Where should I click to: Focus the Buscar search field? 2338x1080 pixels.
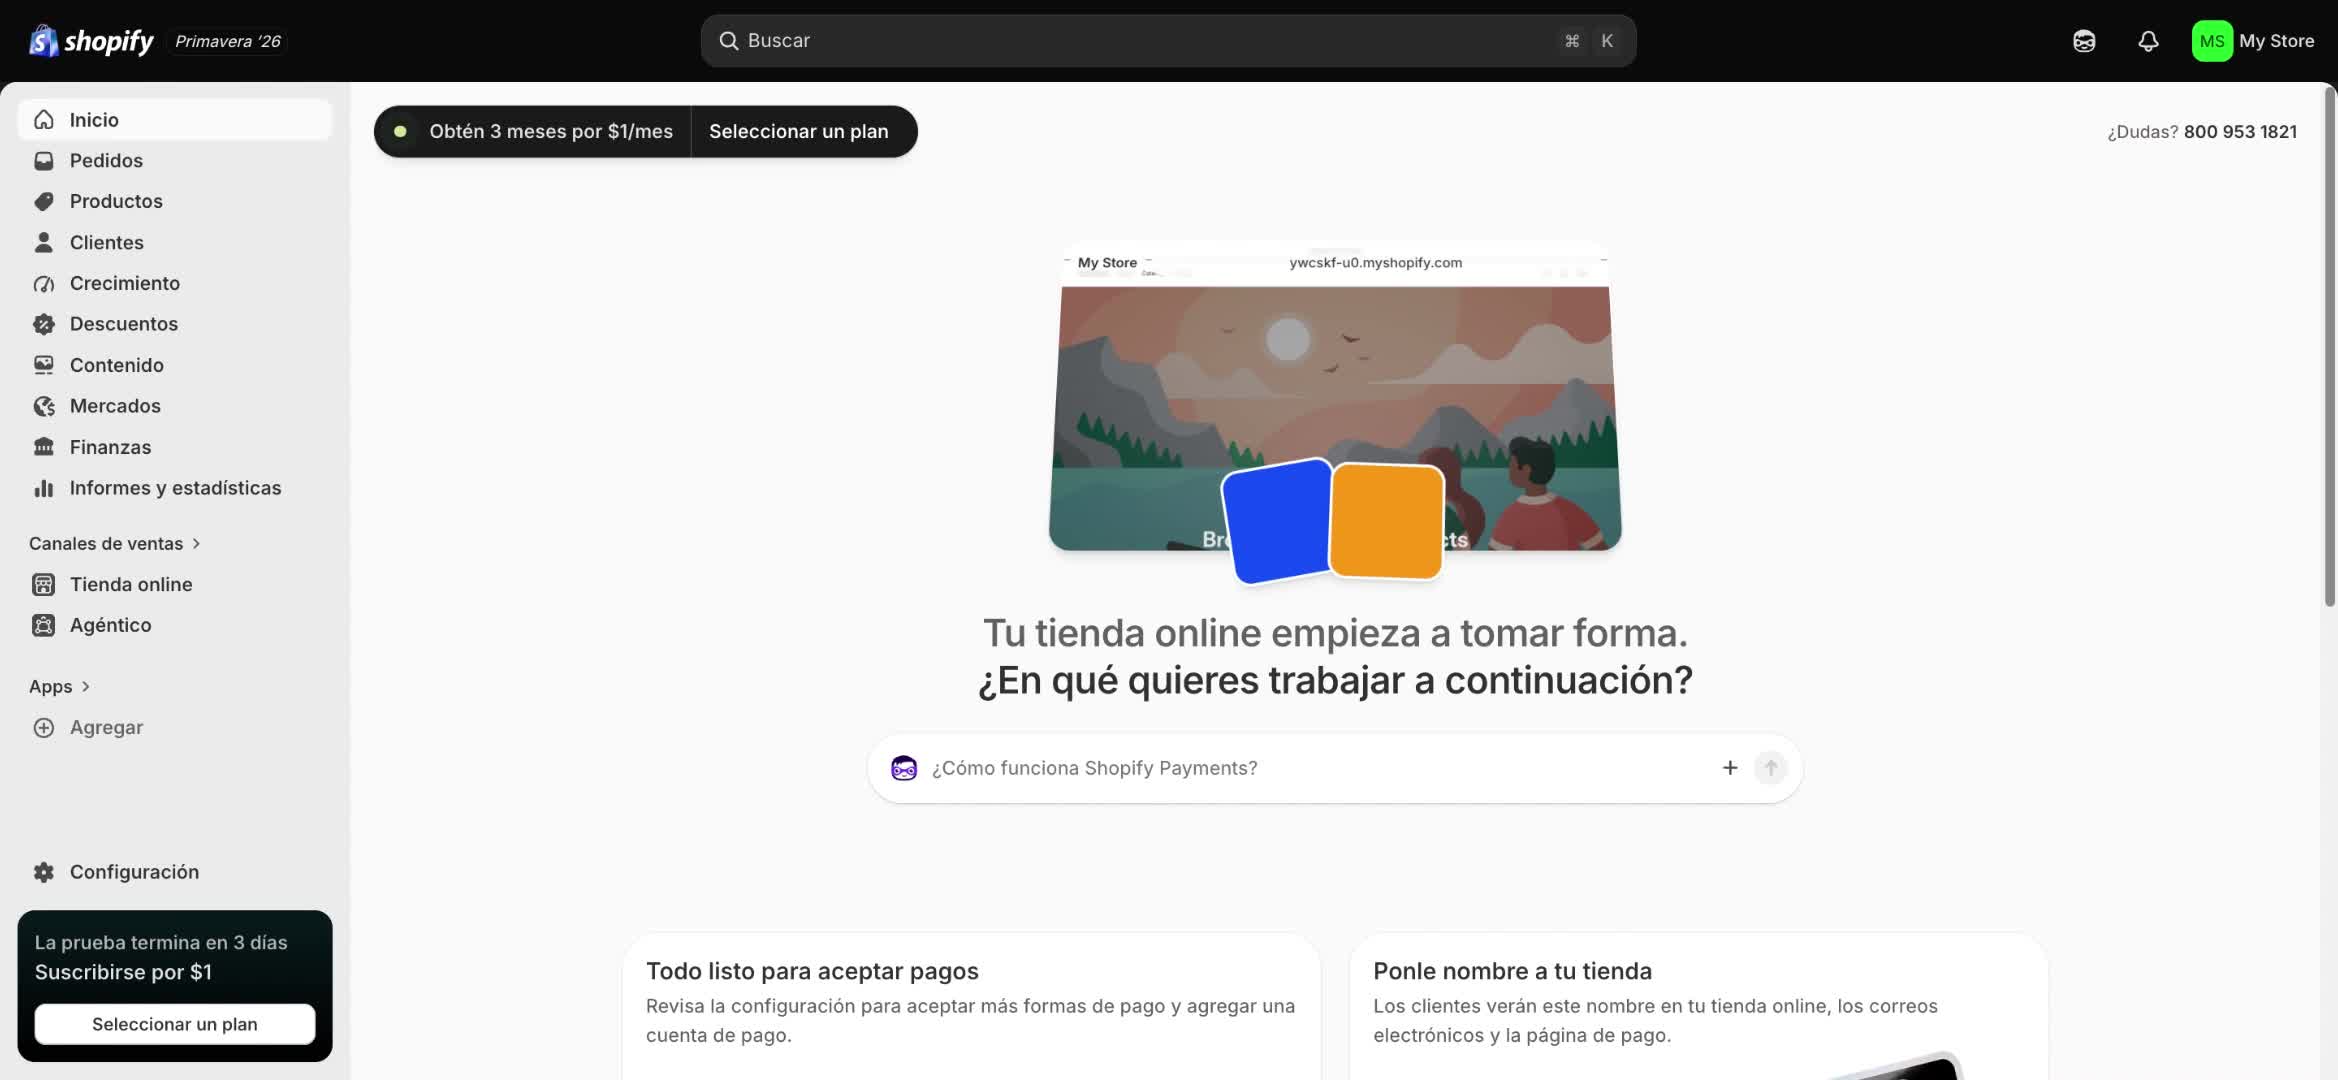[x=1168, y=41]
